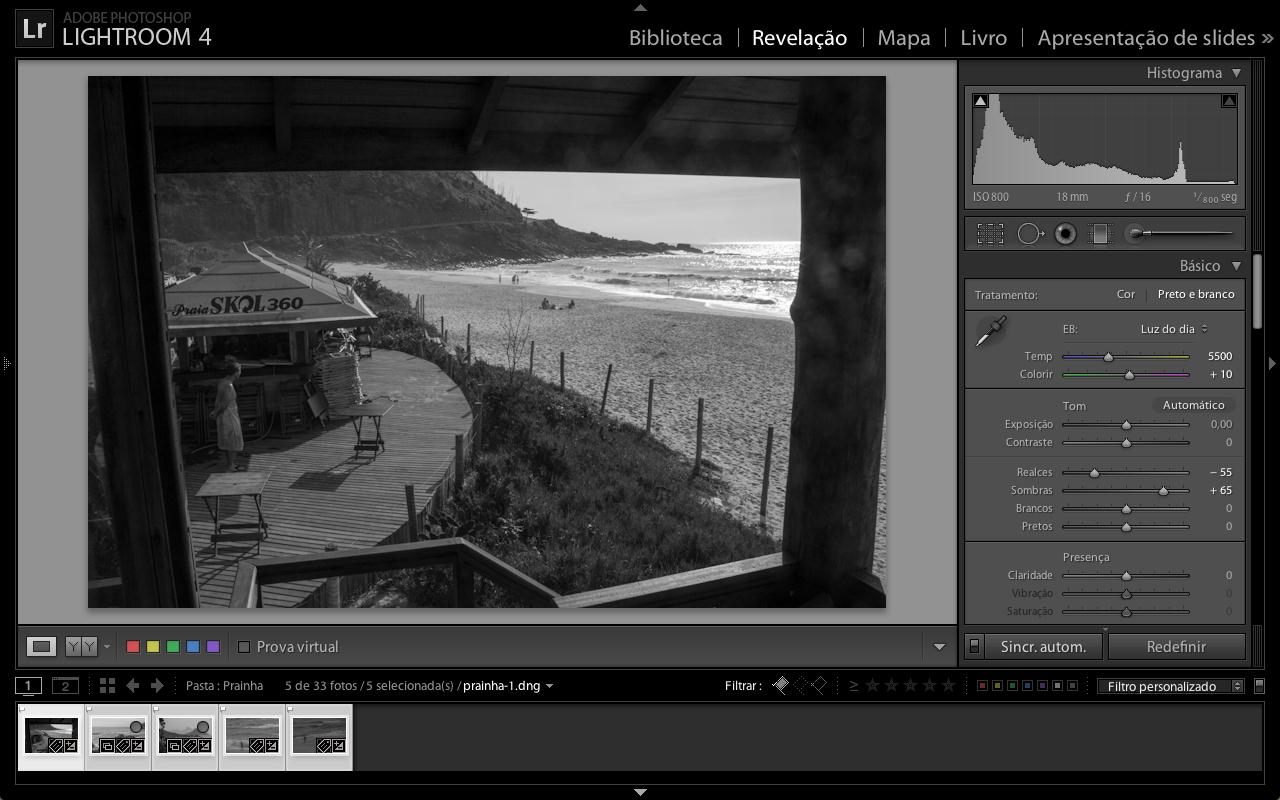Open the Mapa module
The width and height of the screenshot is (1280, 800).
904,38
